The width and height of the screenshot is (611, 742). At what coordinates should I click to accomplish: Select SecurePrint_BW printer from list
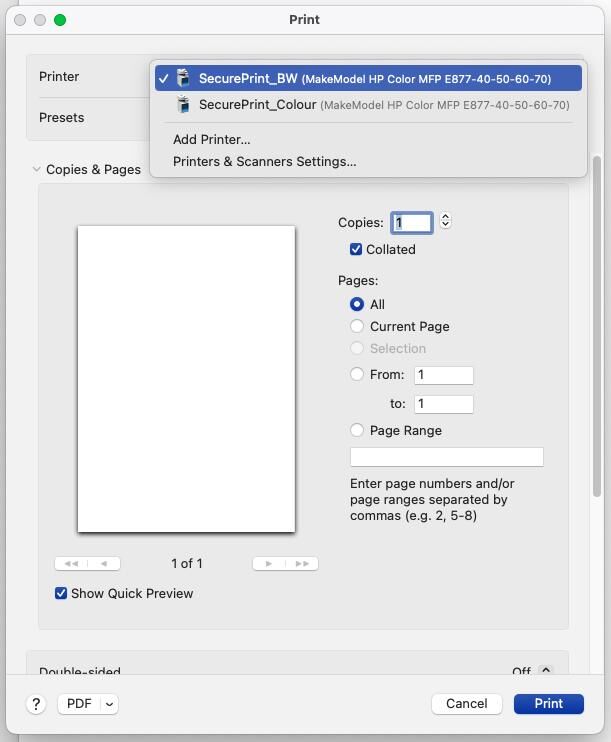[368, 78]
